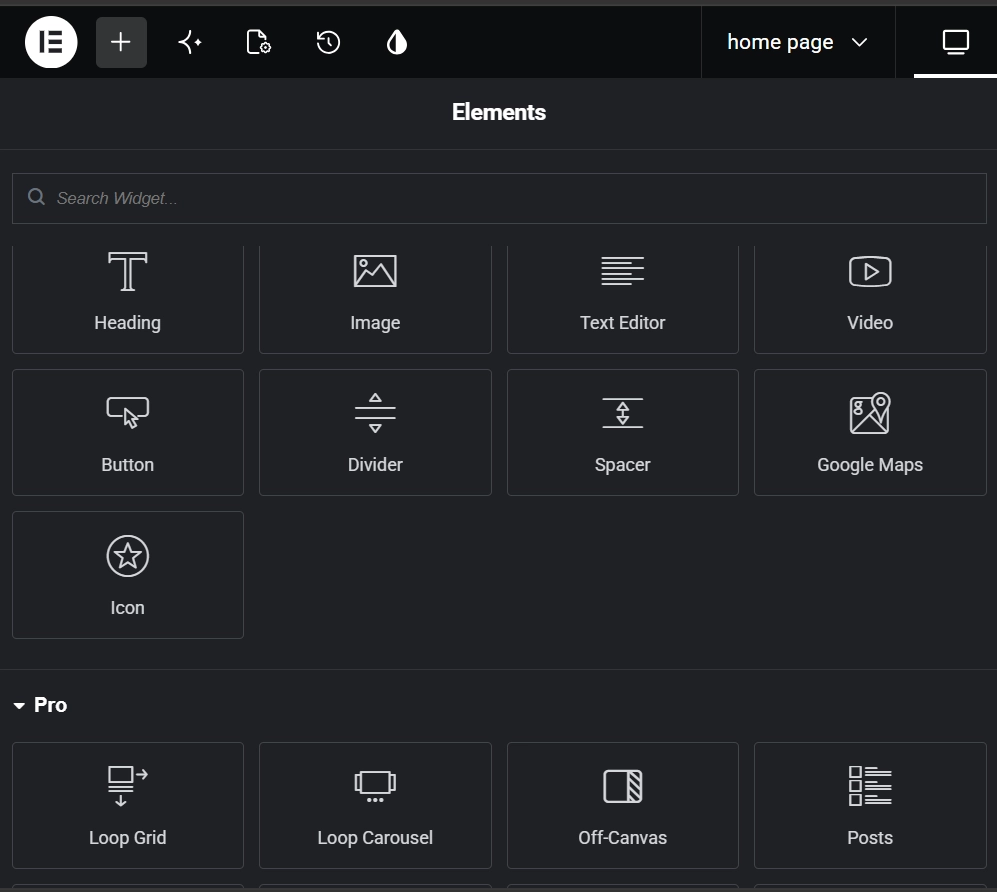Click the Add Element plus button
Screen dimensions: 997x892
(x=121, y=43)
